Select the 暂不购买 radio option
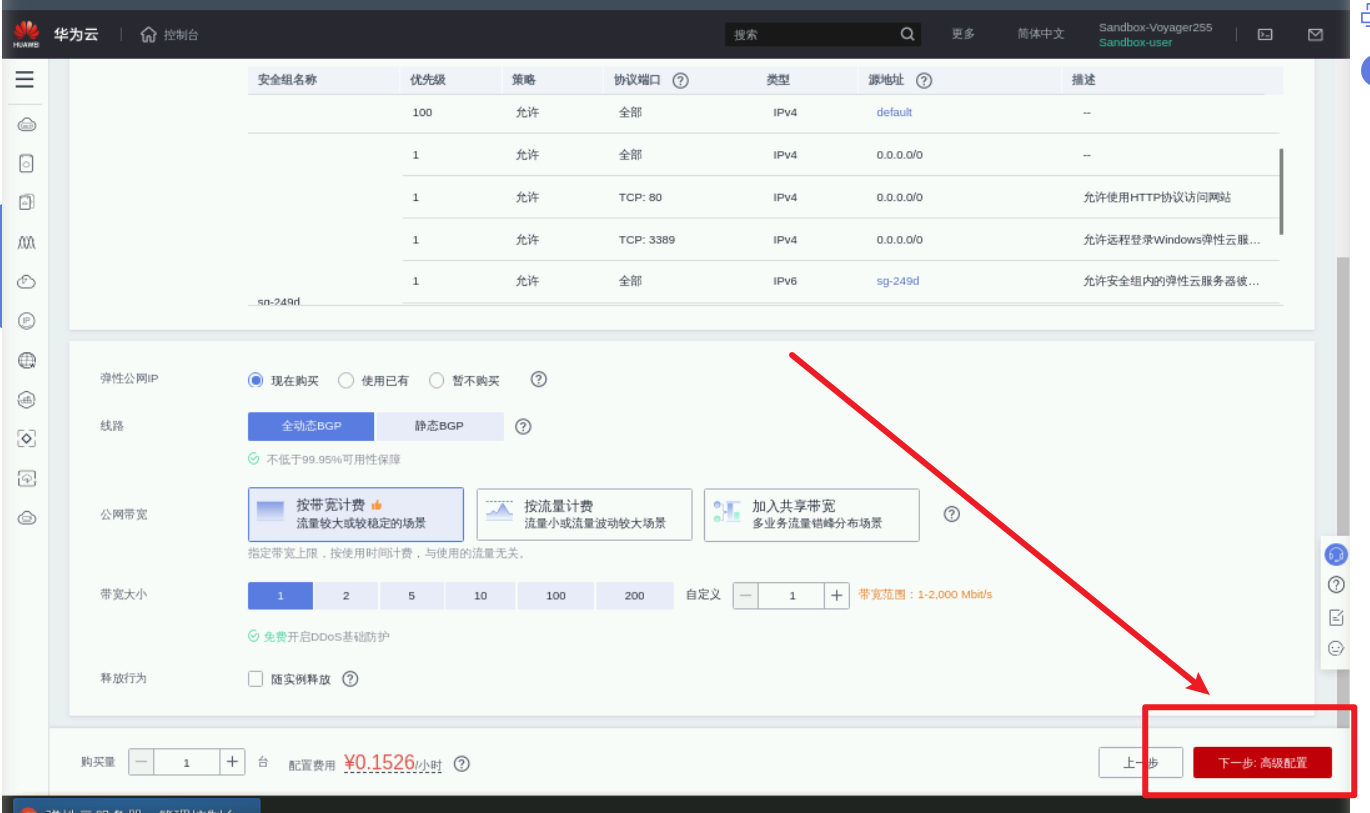The width and height of the screenshot is (1370, 813). click(437, 380)
